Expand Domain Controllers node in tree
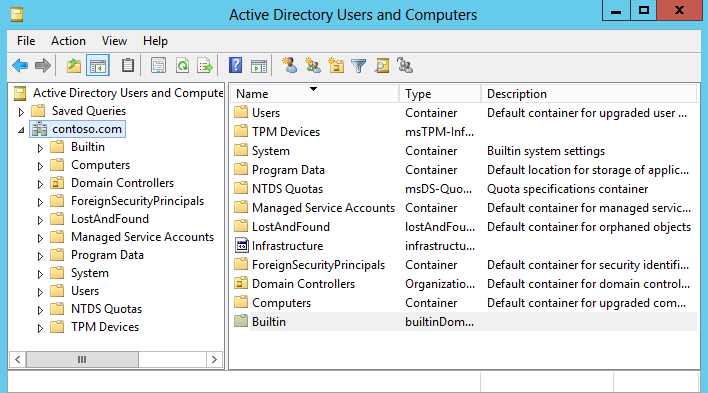The width and height of the screenshot is (708, 393). 40,184
